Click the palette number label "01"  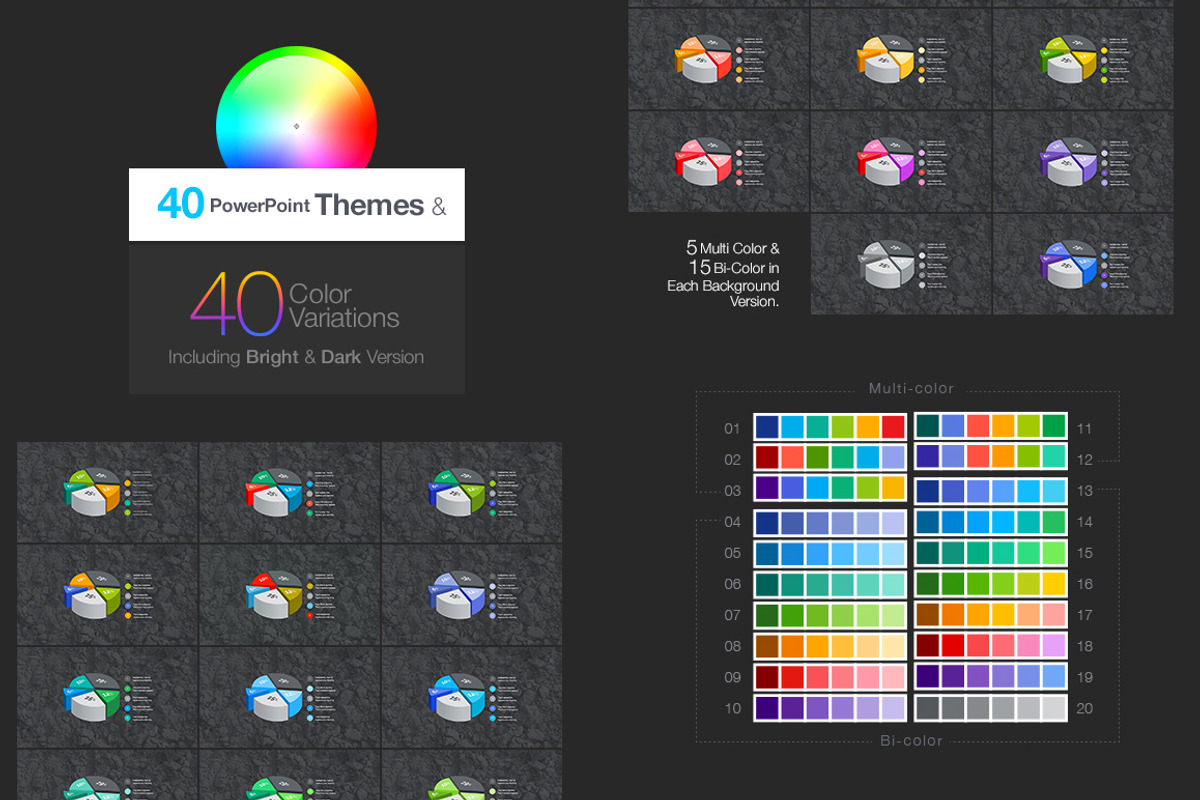coord(733,429)
